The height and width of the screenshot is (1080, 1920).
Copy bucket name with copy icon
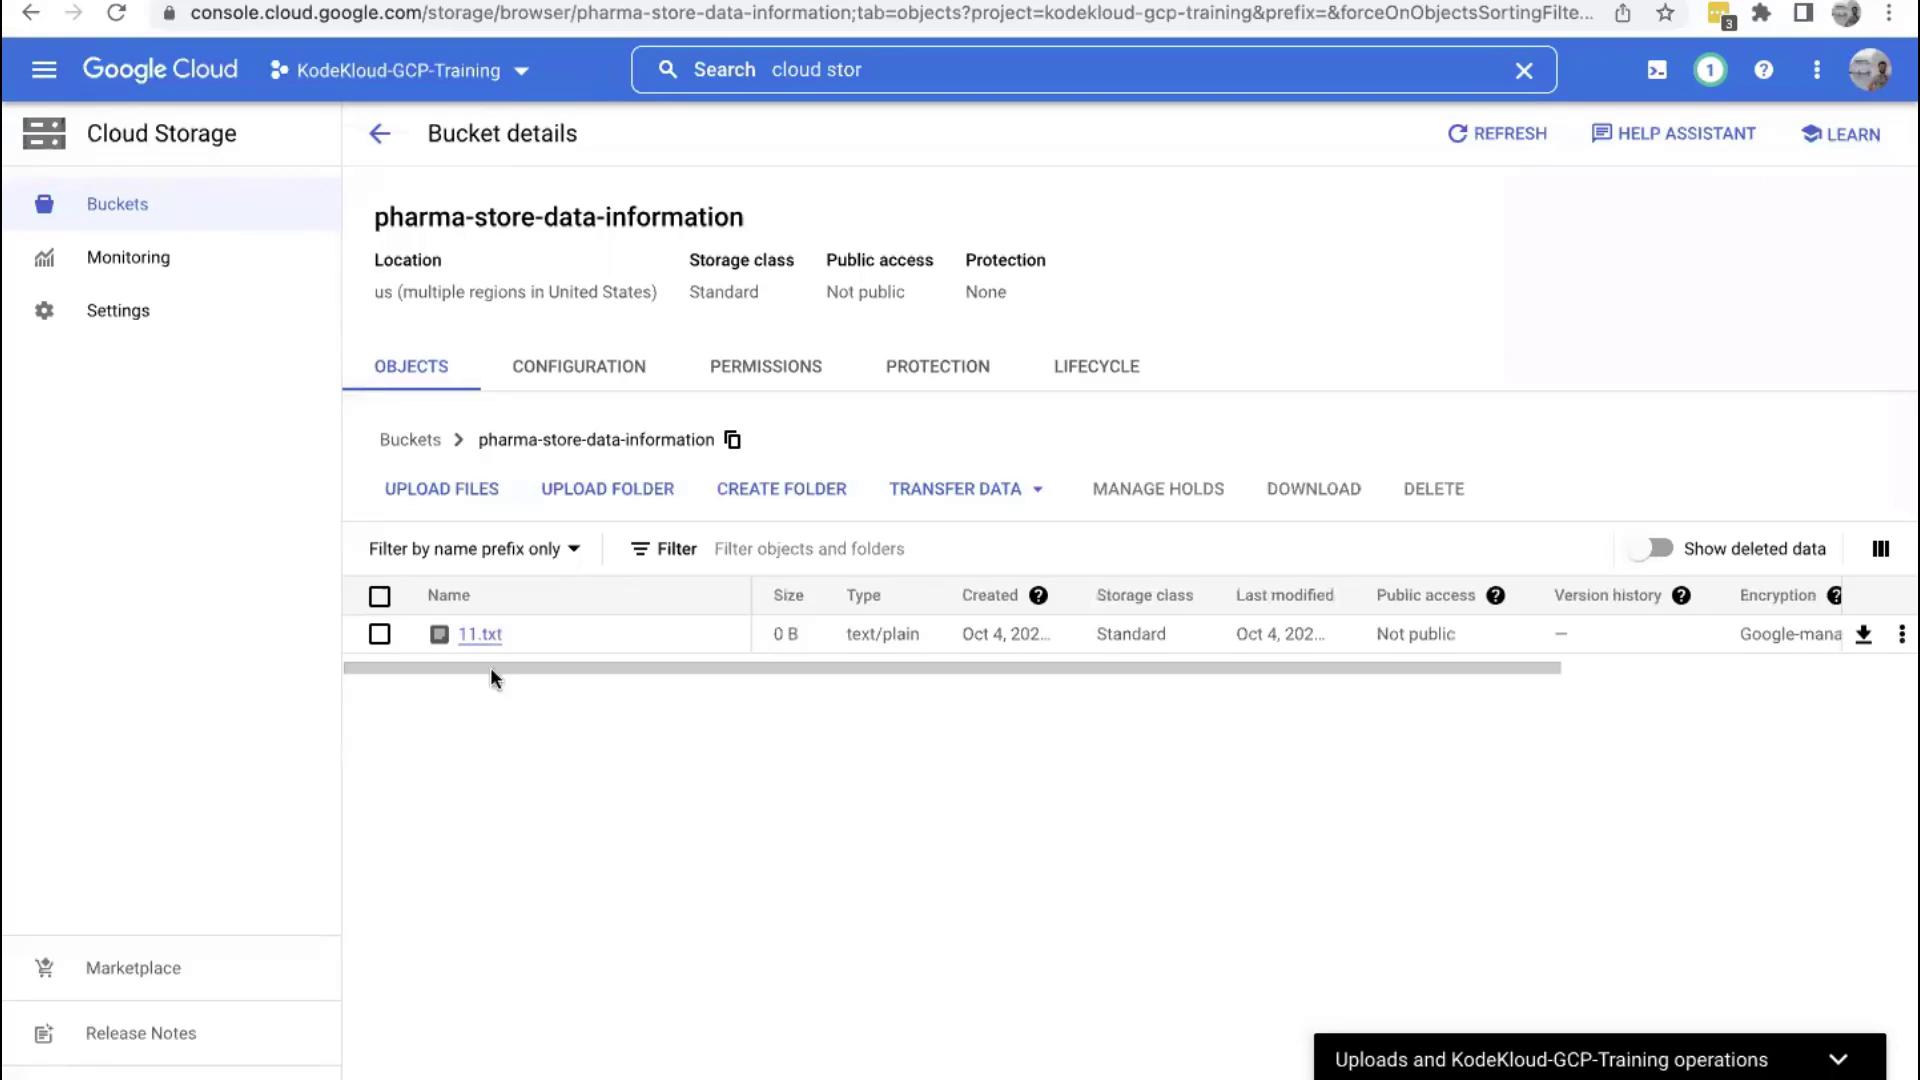(732, 440)
